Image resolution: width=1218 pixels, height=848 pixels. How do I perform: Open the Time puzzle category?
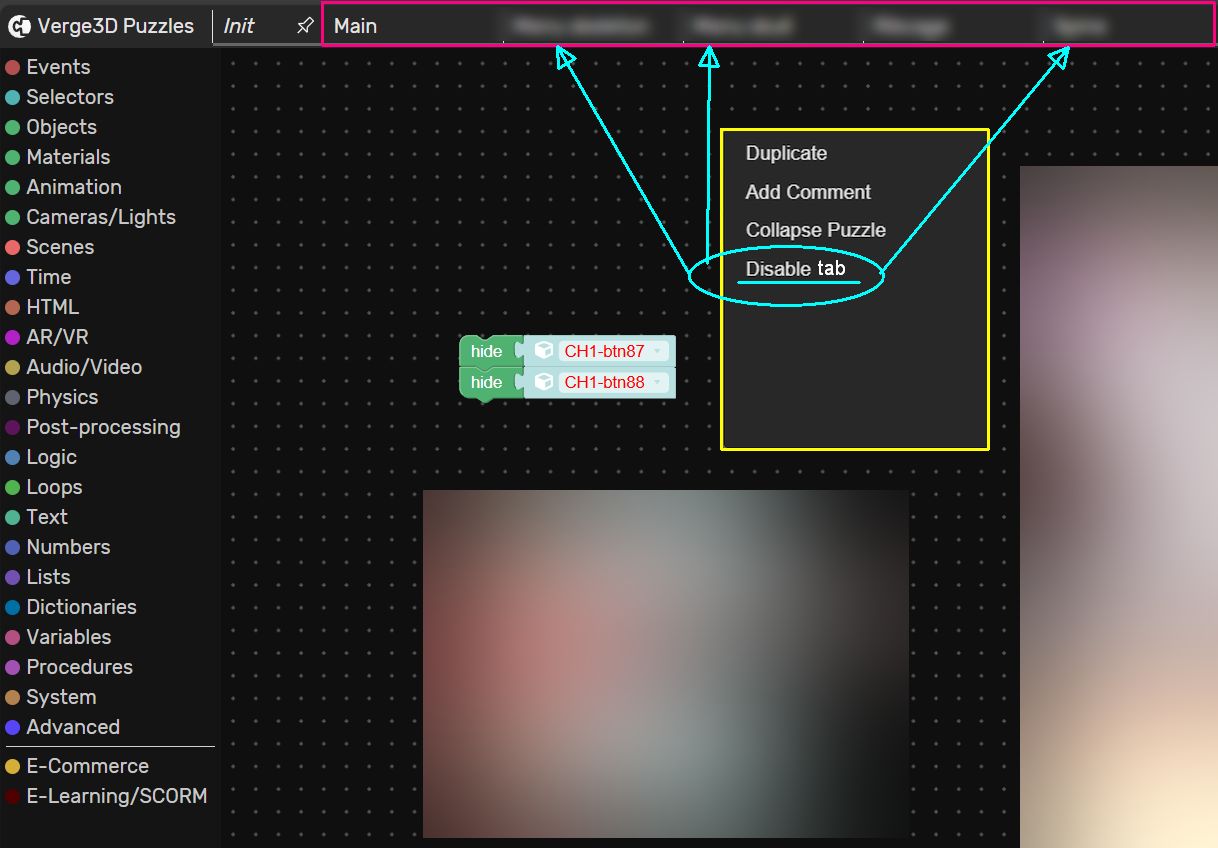click(38, 277)
